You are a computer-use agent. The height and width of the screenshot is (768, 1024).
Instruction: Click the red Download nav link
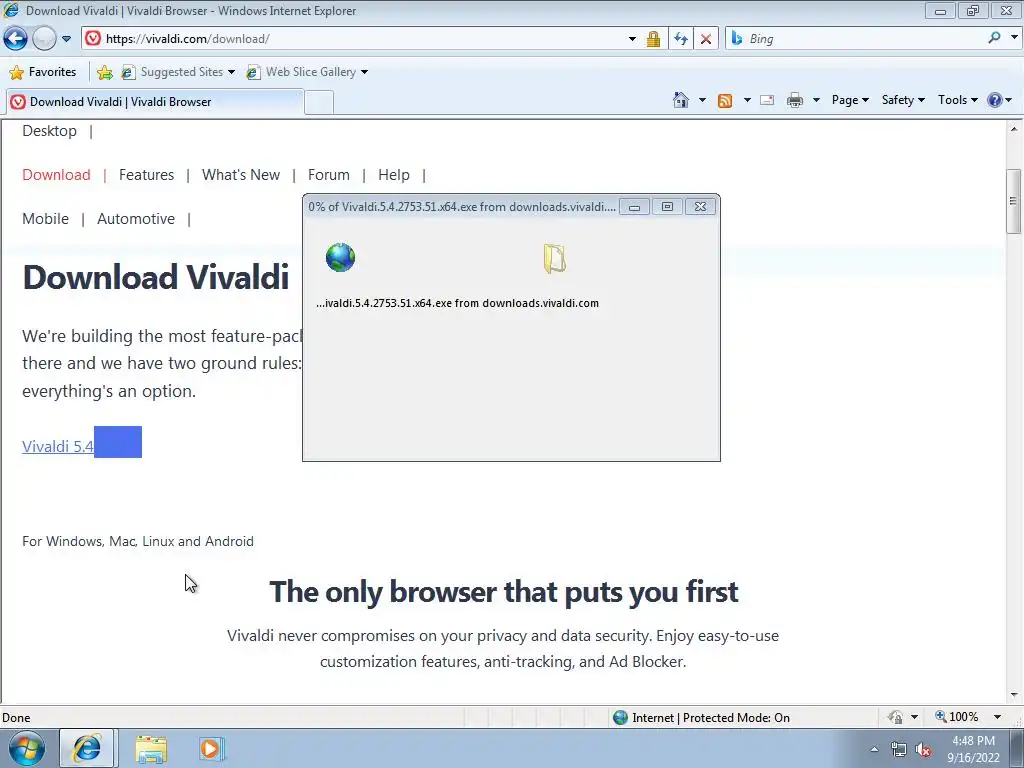pos(56,175)
